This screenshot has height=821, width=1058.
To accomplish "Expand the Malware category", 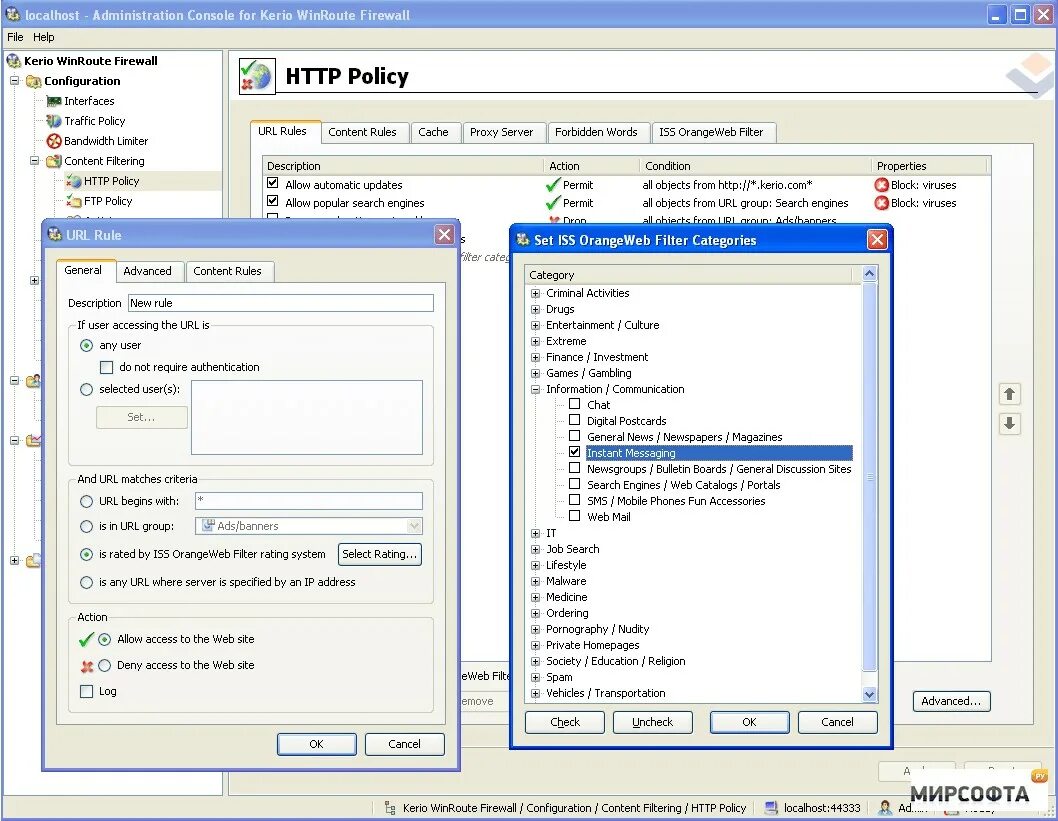I will tap(535, 582).
